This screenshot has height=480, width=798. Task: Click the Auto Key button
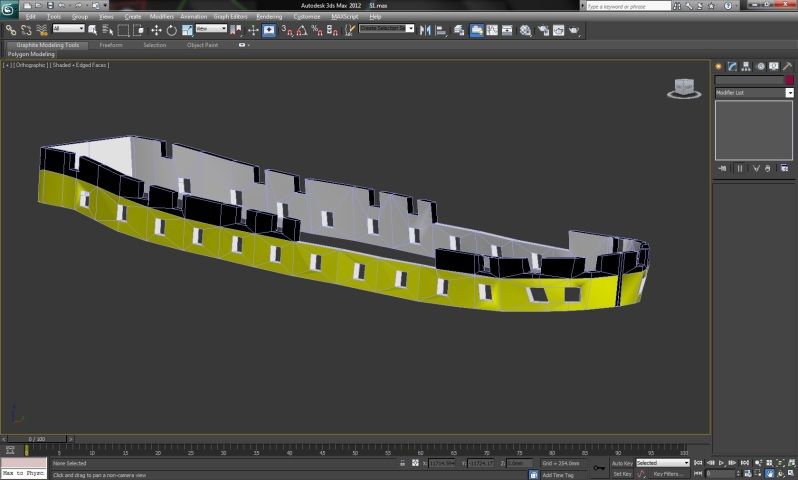coord(622,463)
